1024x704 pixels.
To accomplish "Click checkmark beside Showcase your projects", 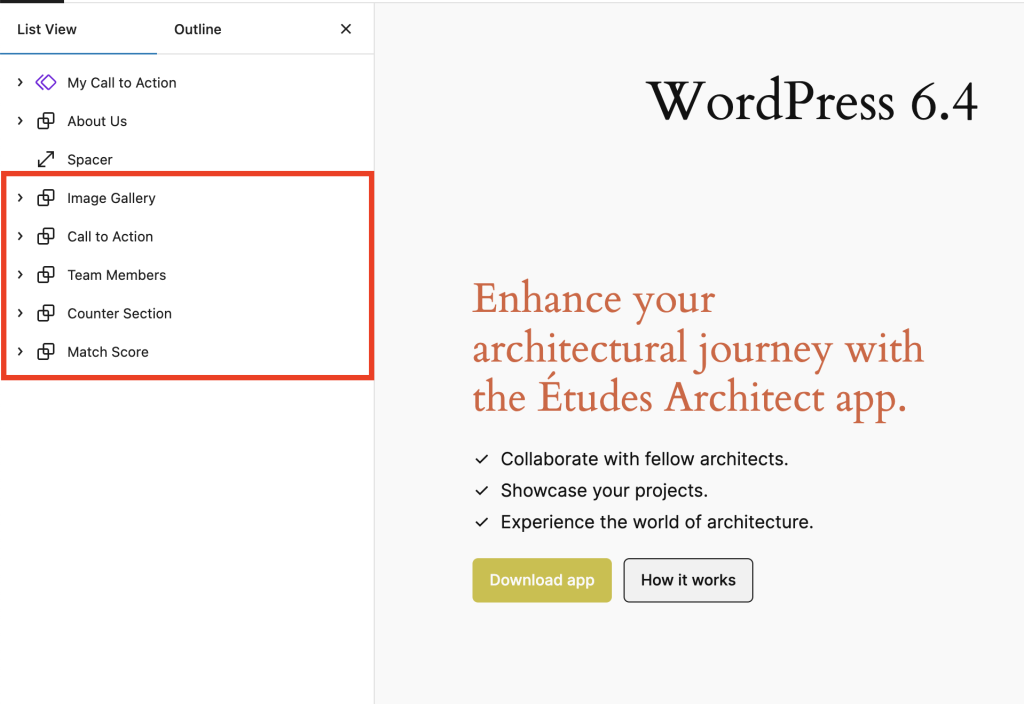I will 482,490.
